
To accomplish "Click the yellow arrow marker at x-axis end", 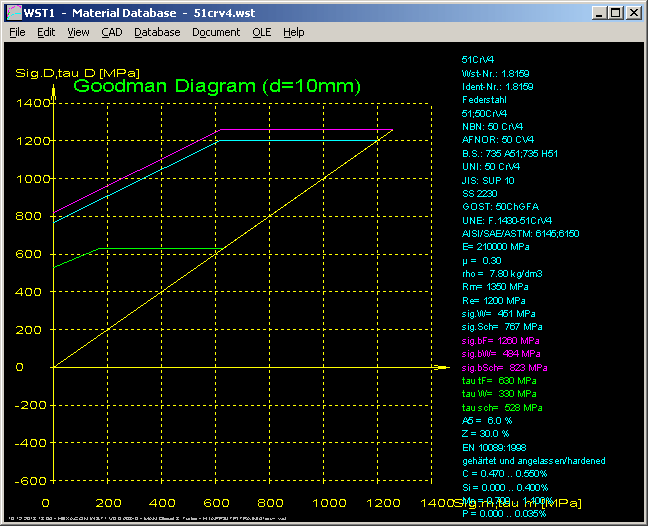I will coord(441,368).
